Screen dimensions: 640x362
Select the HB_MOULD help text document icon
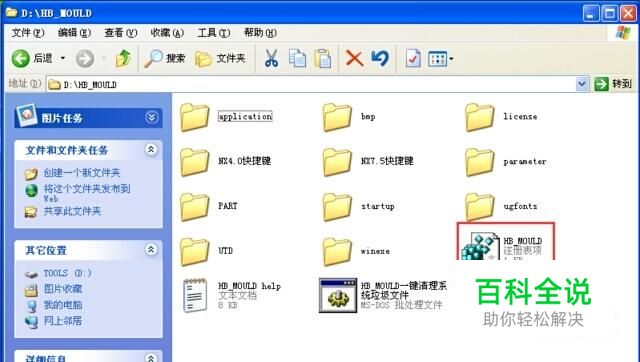[x=195, y=295]
